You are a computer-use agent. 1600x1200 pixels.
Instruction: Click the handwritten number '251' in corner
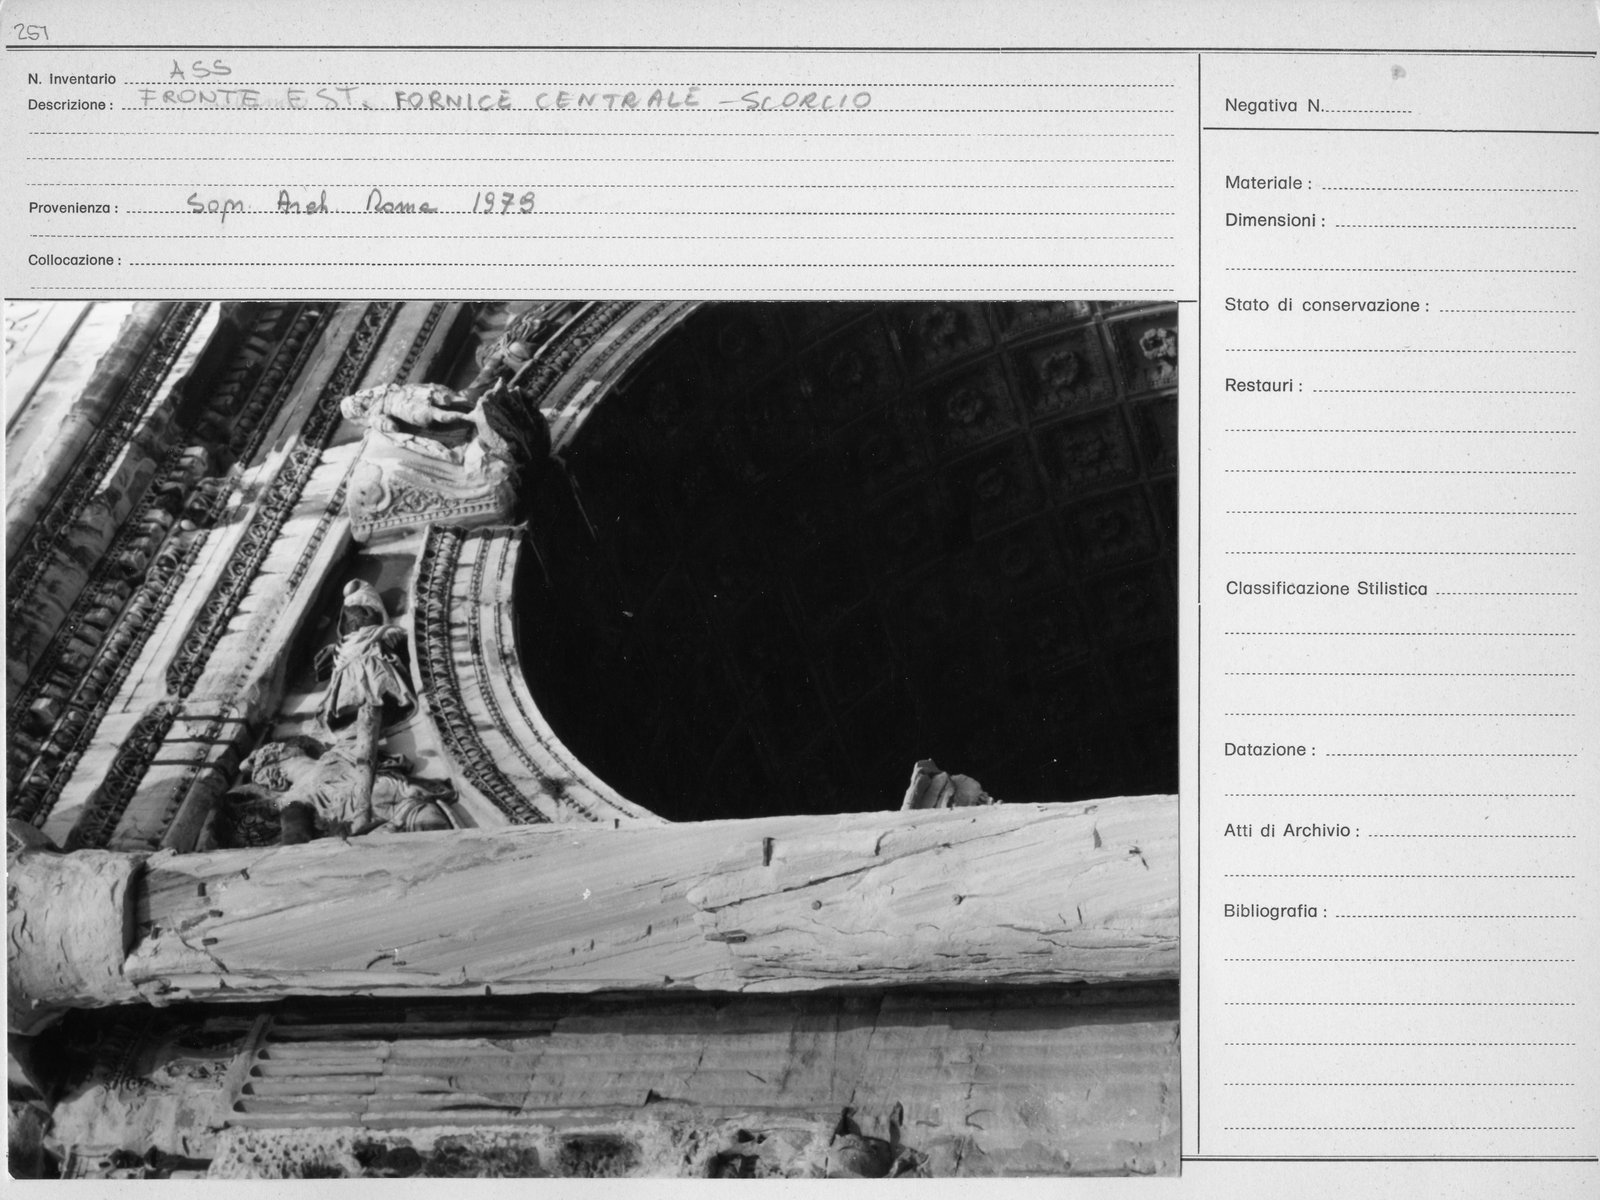coord(30,33)
